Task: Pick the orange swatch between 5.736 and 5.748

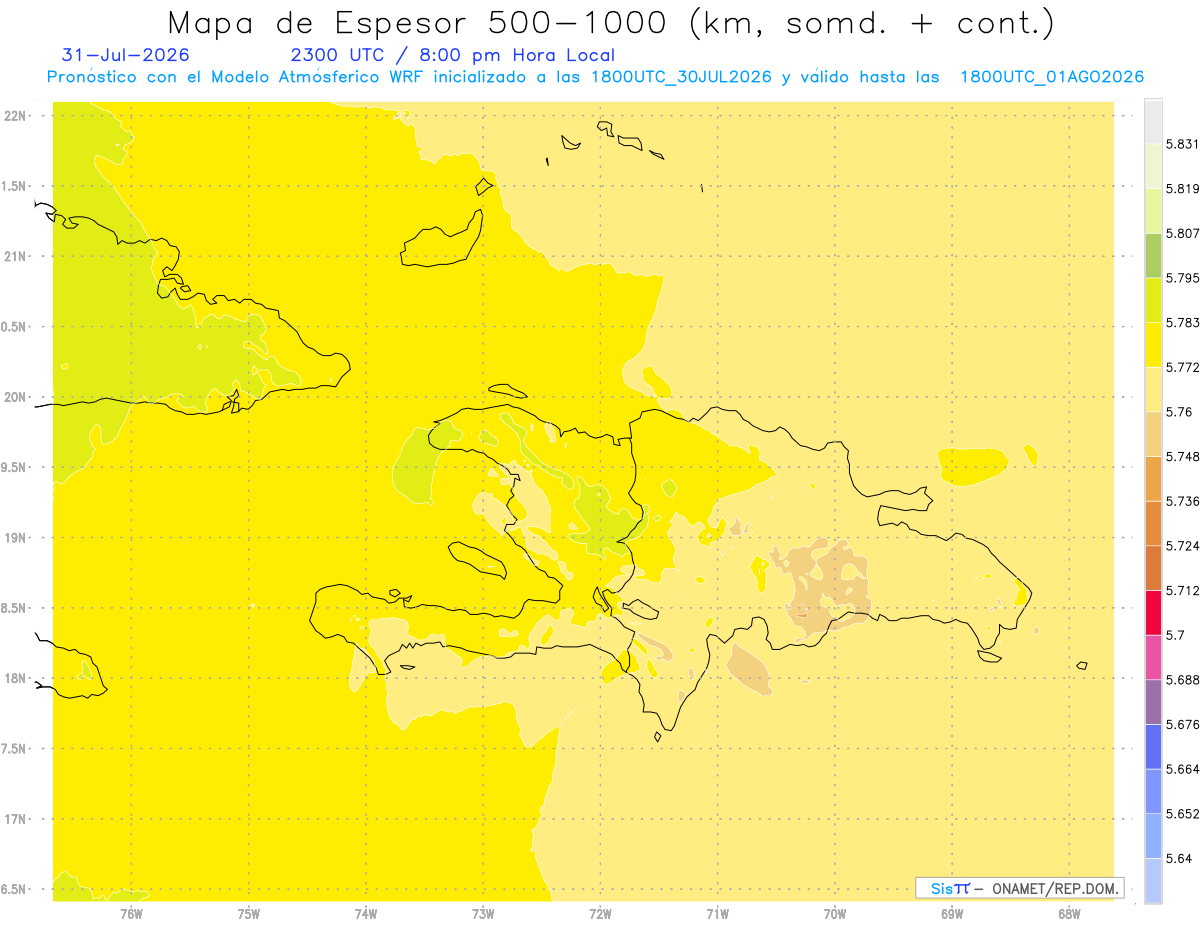Action: (x=1153, y=479)
